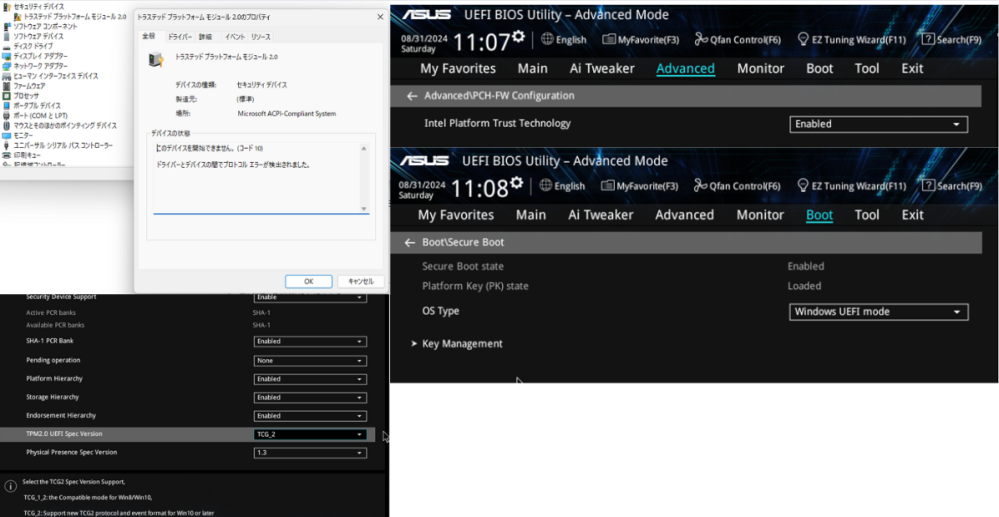Go back from Advanced\PCH-FW Configuration arrow
This screenshot has height=517, width=999.
coord(412,96)
